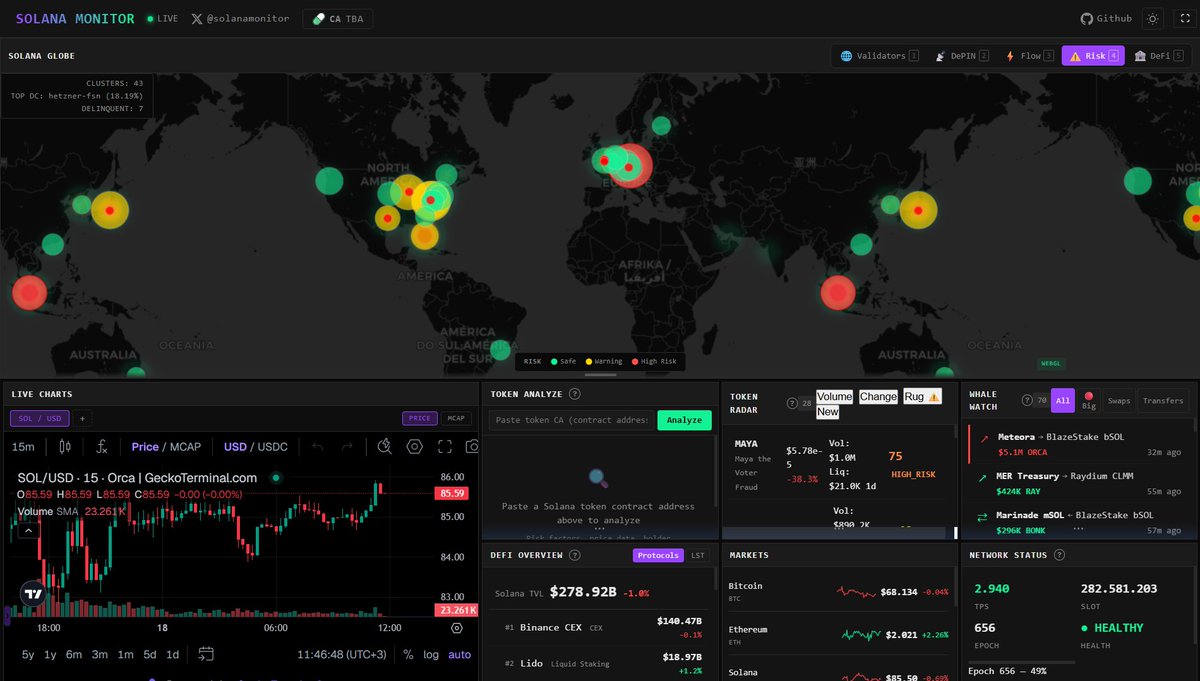This screenshot has width=1200, height=681.
Task: Click the chart undo arrow
Action: [x=318, y=447]
